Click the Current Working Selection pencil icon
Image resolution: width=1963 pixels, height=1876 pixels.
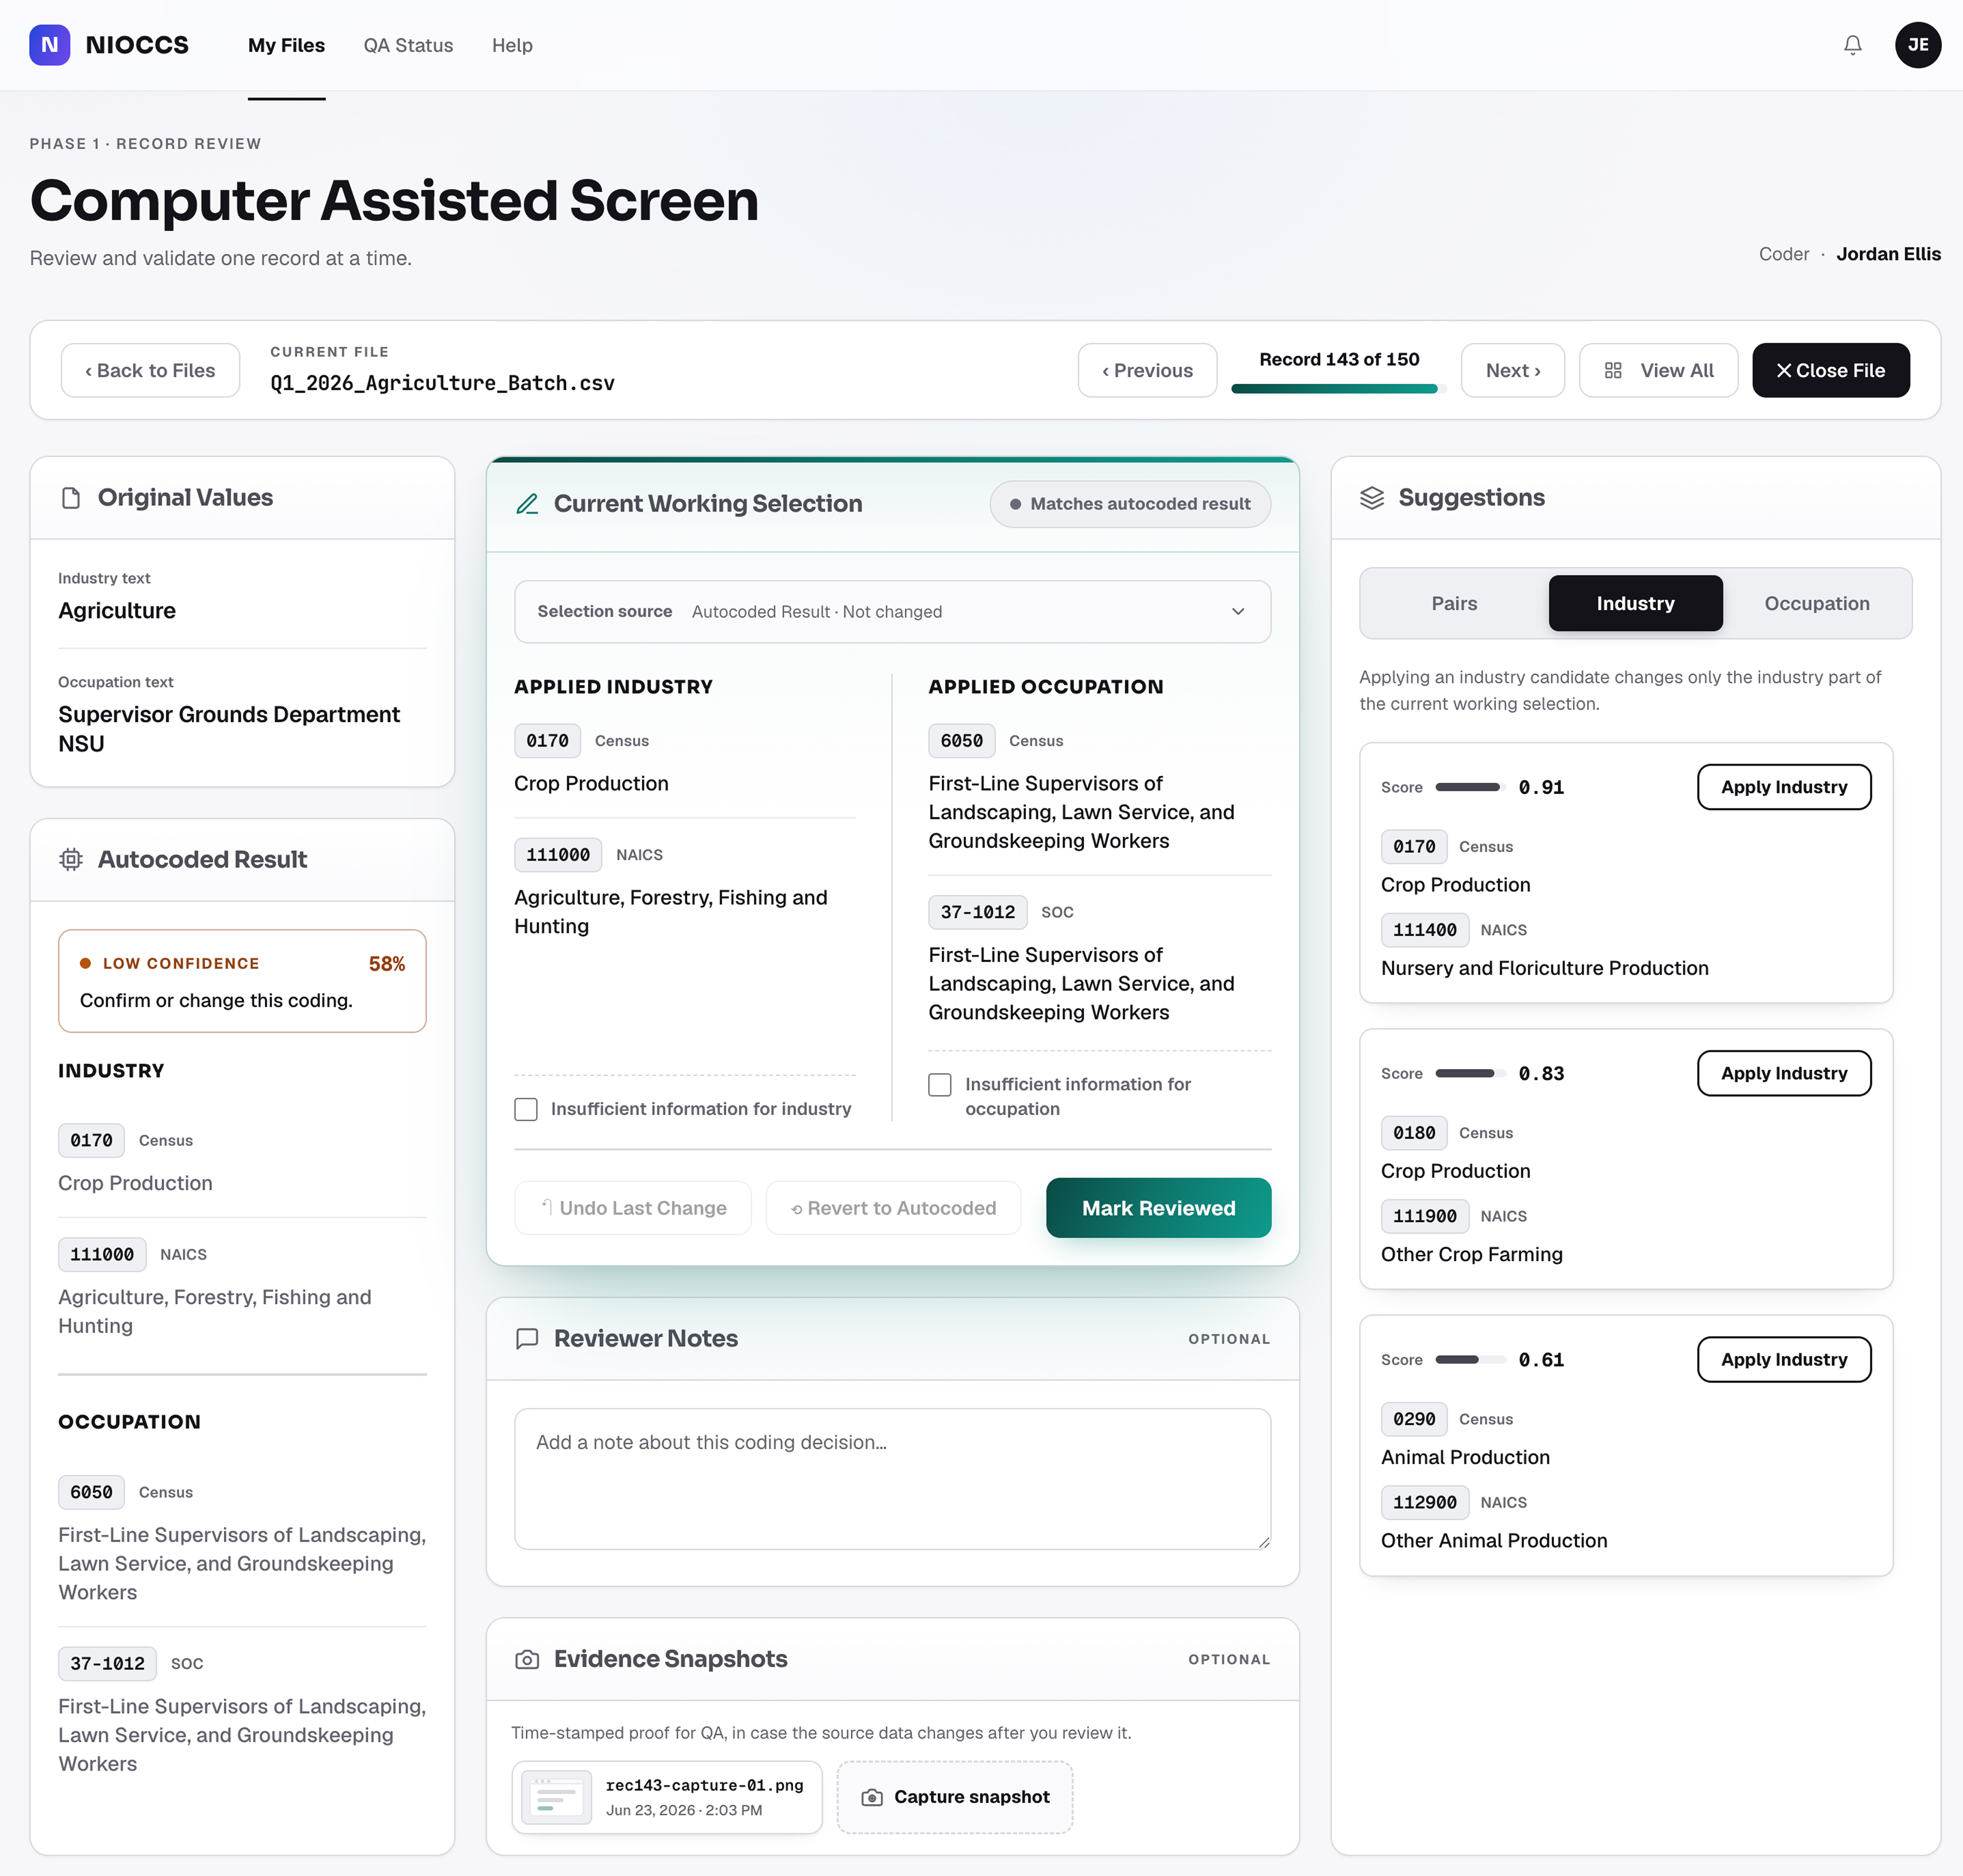[x=527, y=504]
